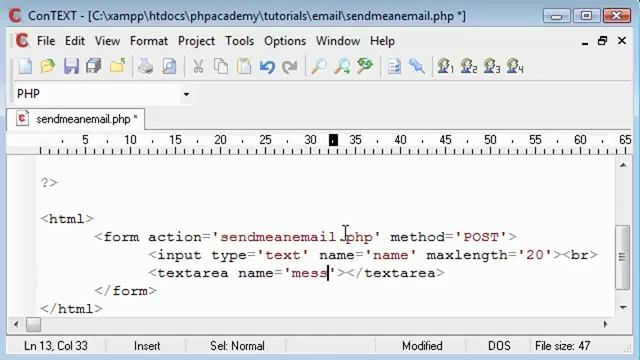Copy selection using copy icon
This screenshot has height=360, width=640.
(221, 66)
